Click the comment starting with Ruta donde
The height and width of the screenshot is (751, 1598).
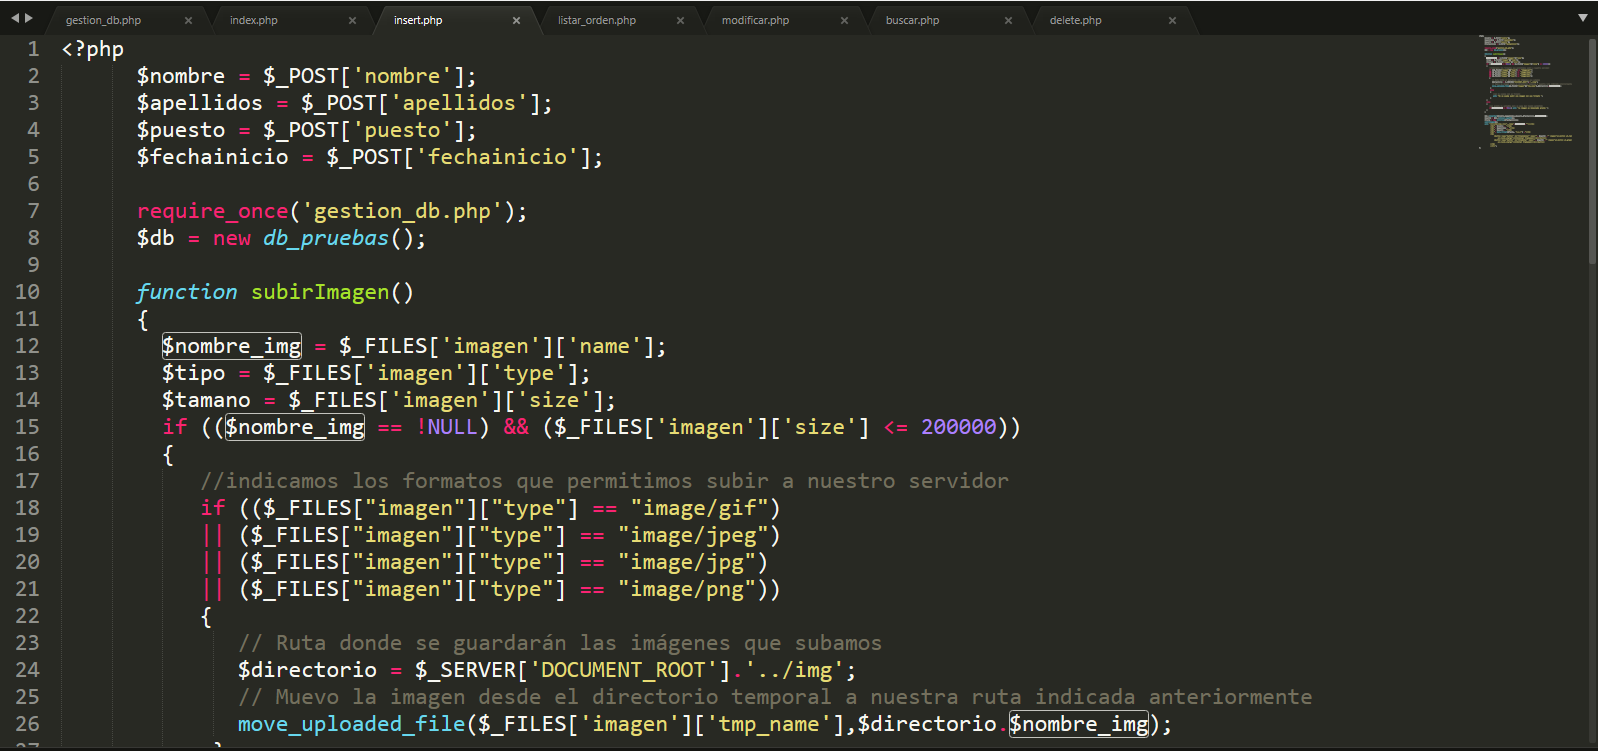pos(560,643)
